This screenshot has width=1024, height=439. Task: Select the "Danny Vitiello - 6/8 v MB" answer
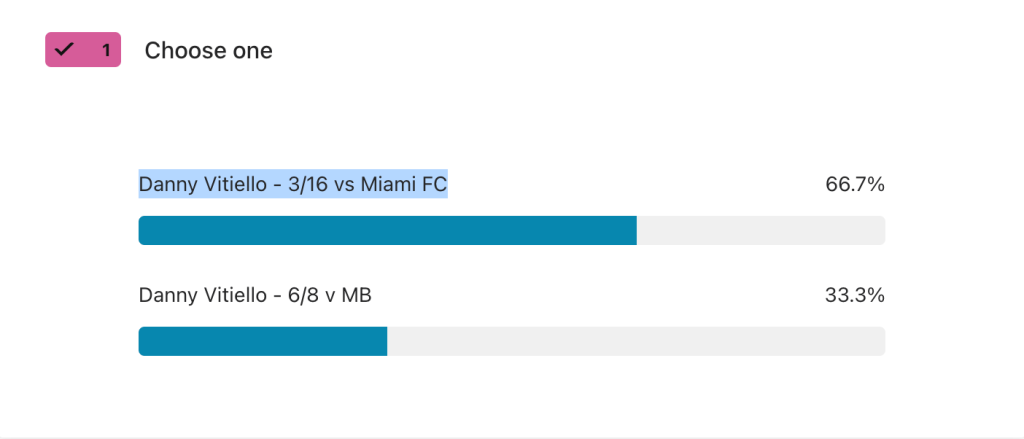(255, 295)
